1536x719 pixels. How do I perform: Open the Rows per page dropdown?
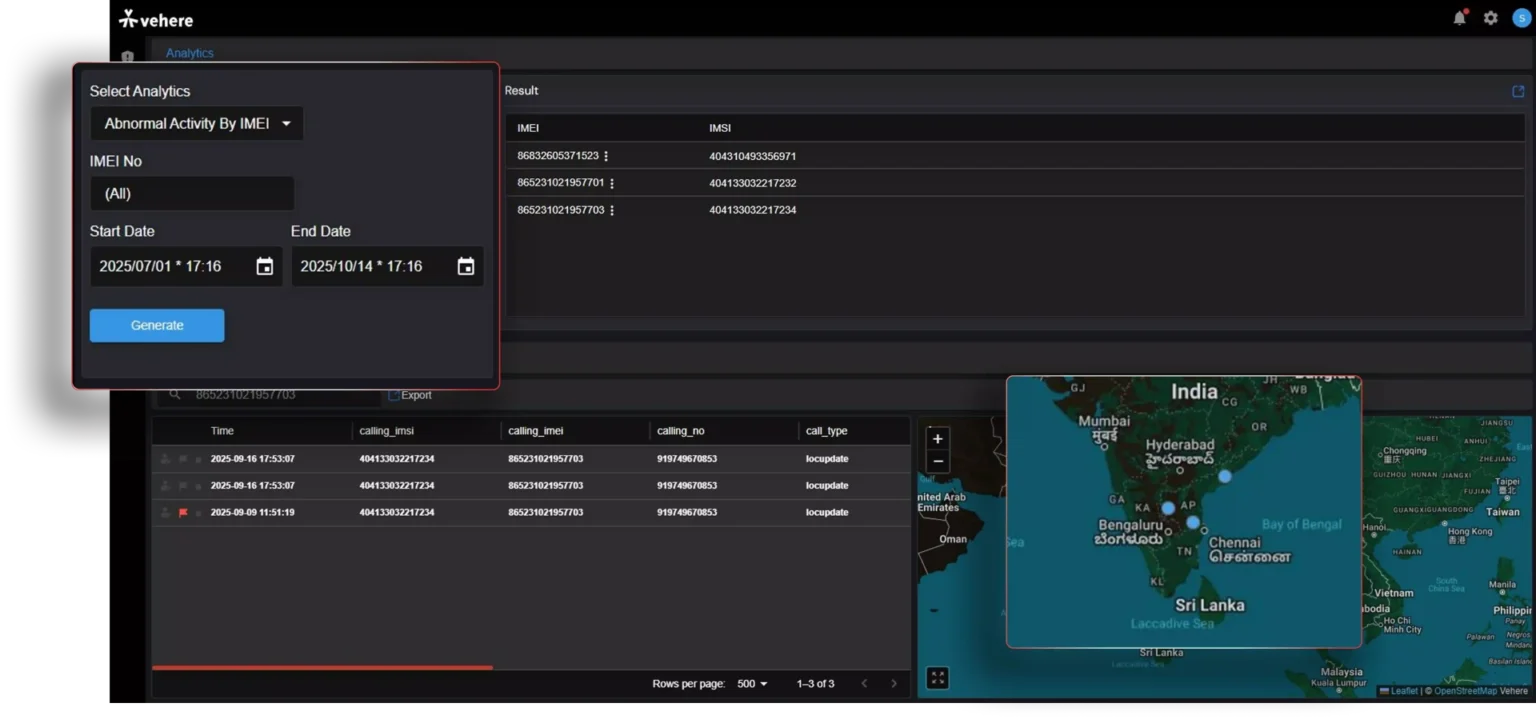point(752,684)
